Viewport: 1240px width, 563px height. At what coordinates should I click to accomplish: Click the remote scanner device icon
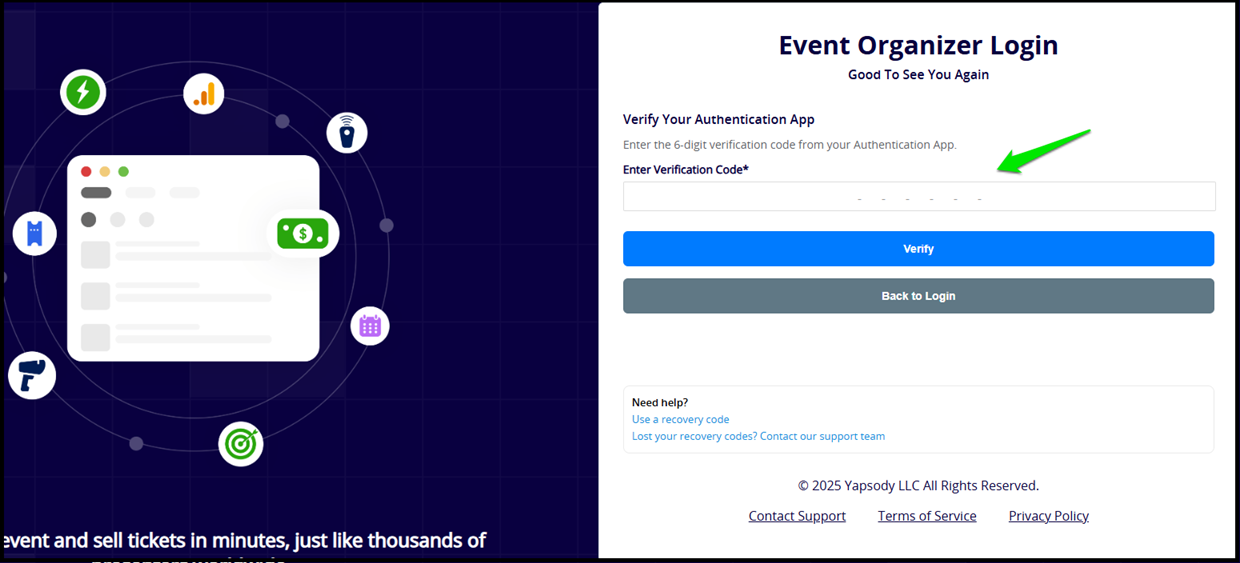[x=347, y=132]
